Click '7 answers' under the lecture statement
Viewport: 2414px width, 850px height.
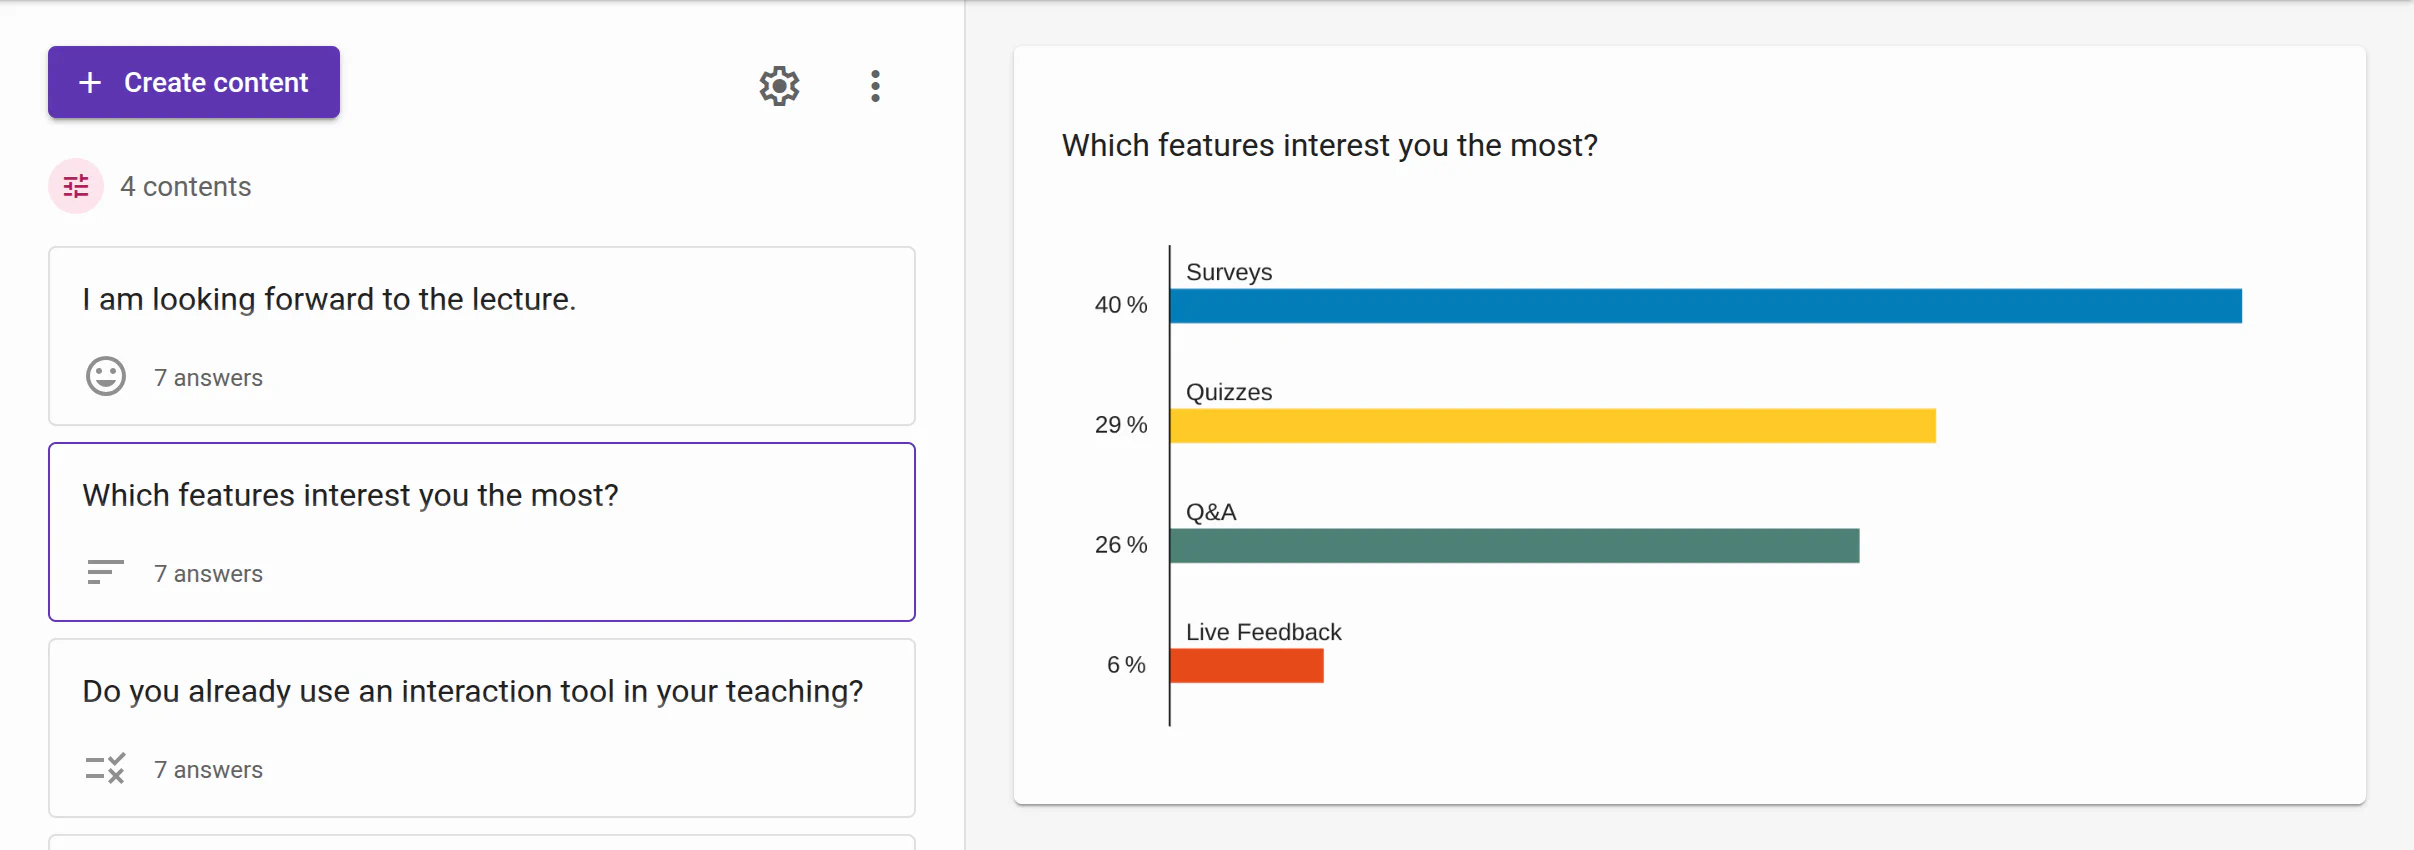(x=208, y=378)
